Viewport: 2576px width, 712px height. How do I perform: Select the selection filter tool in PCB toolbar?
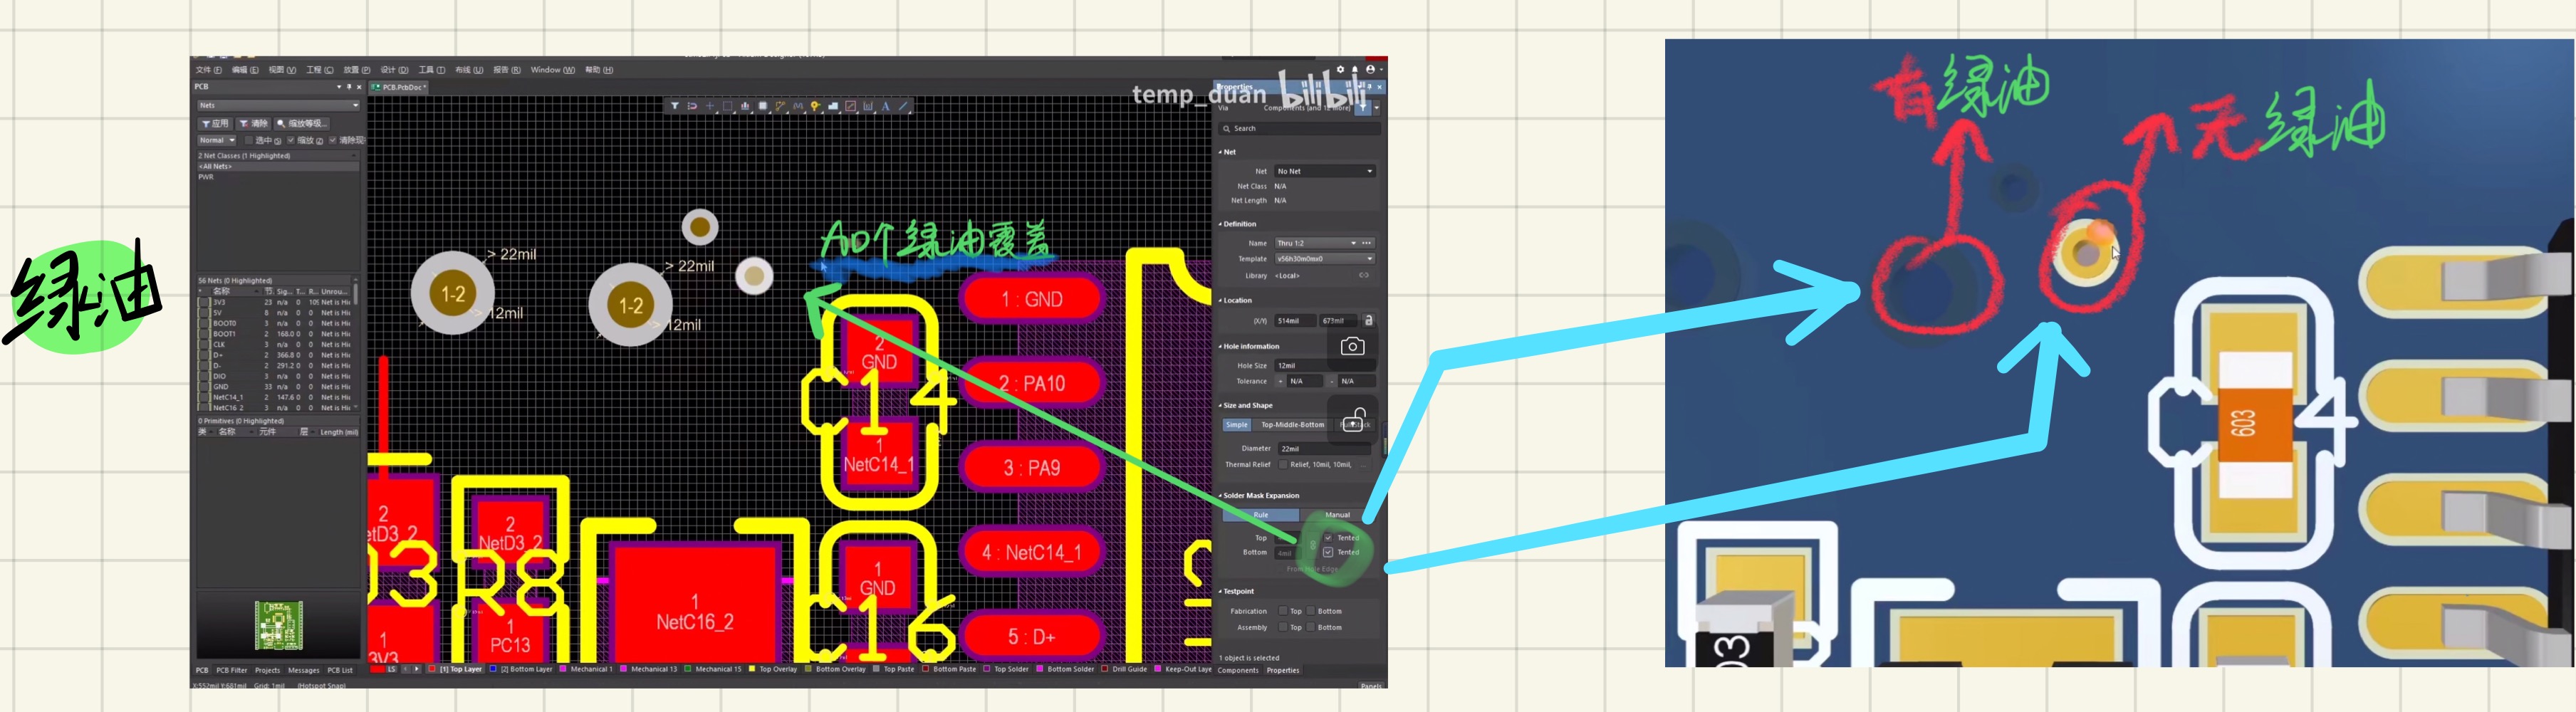pyautogui.click(x=675, y=106)
